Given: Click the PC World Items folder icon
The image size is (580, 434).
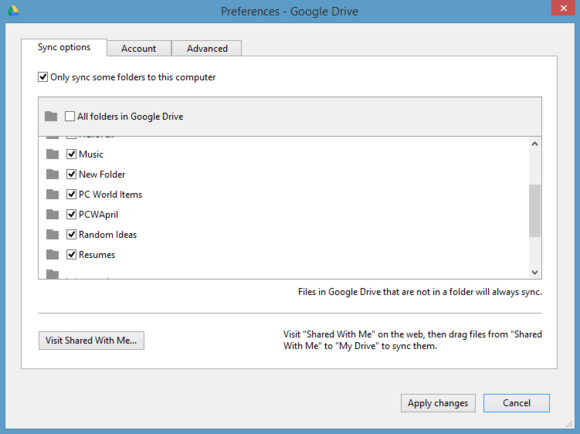Looking at the screenshot, I should click(x=53, y=194).
